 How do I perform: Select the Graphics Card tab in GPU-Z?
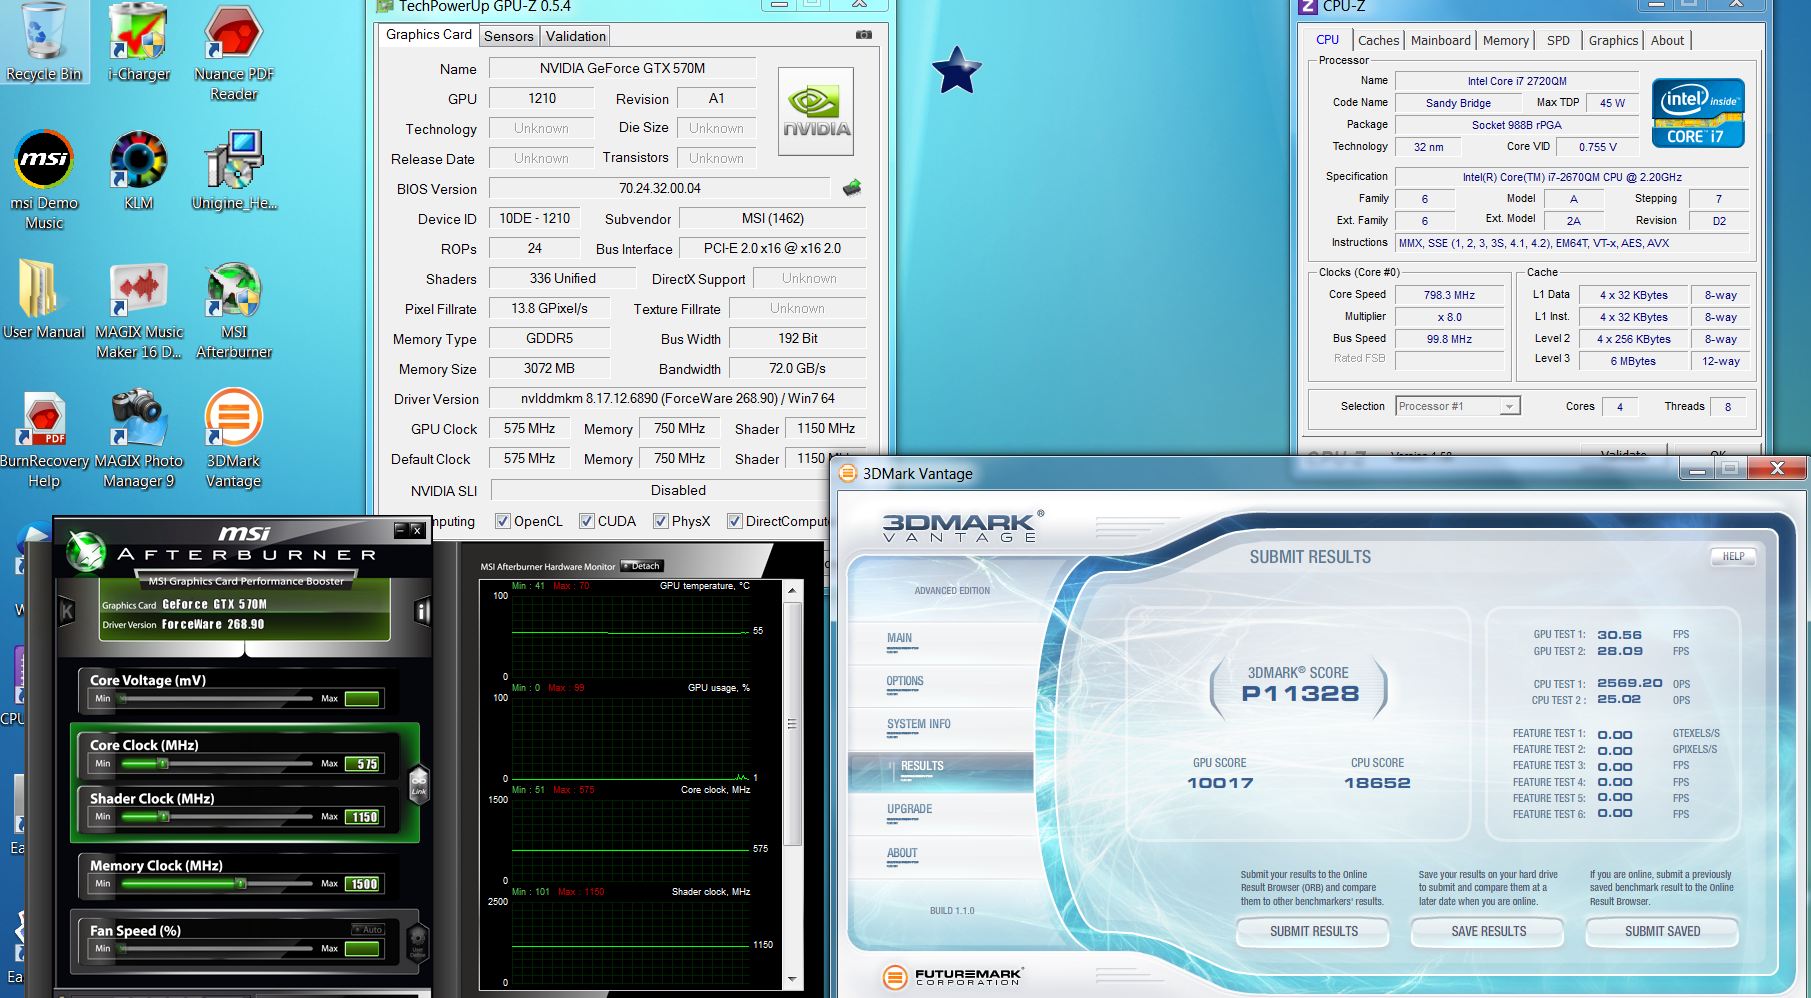pyautogui.click(x=429, y=34)
